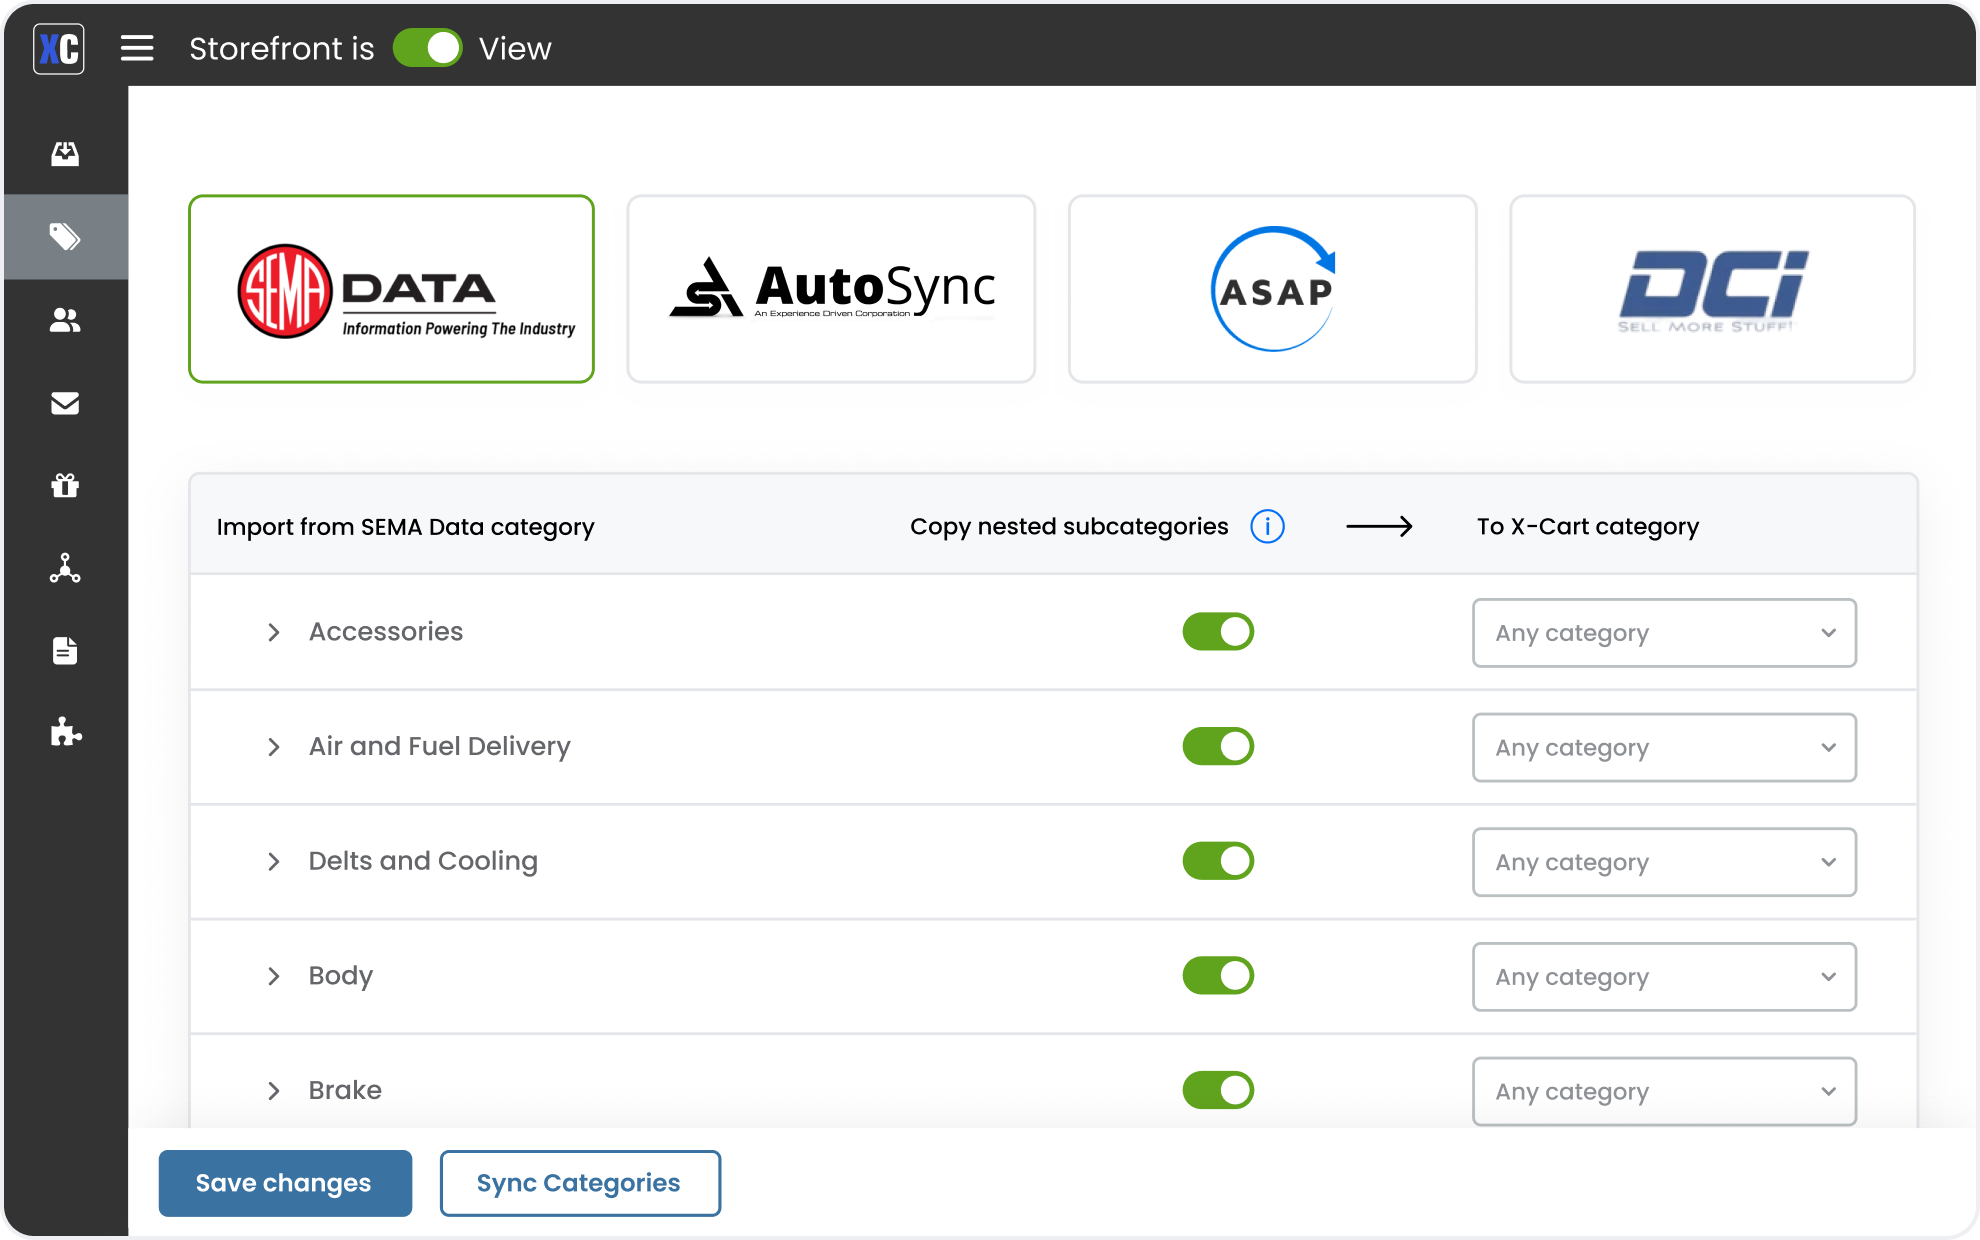Disable copying subcategories for Accessories
This screenshot has height=1240, width=1980.
coord(1217,631)
